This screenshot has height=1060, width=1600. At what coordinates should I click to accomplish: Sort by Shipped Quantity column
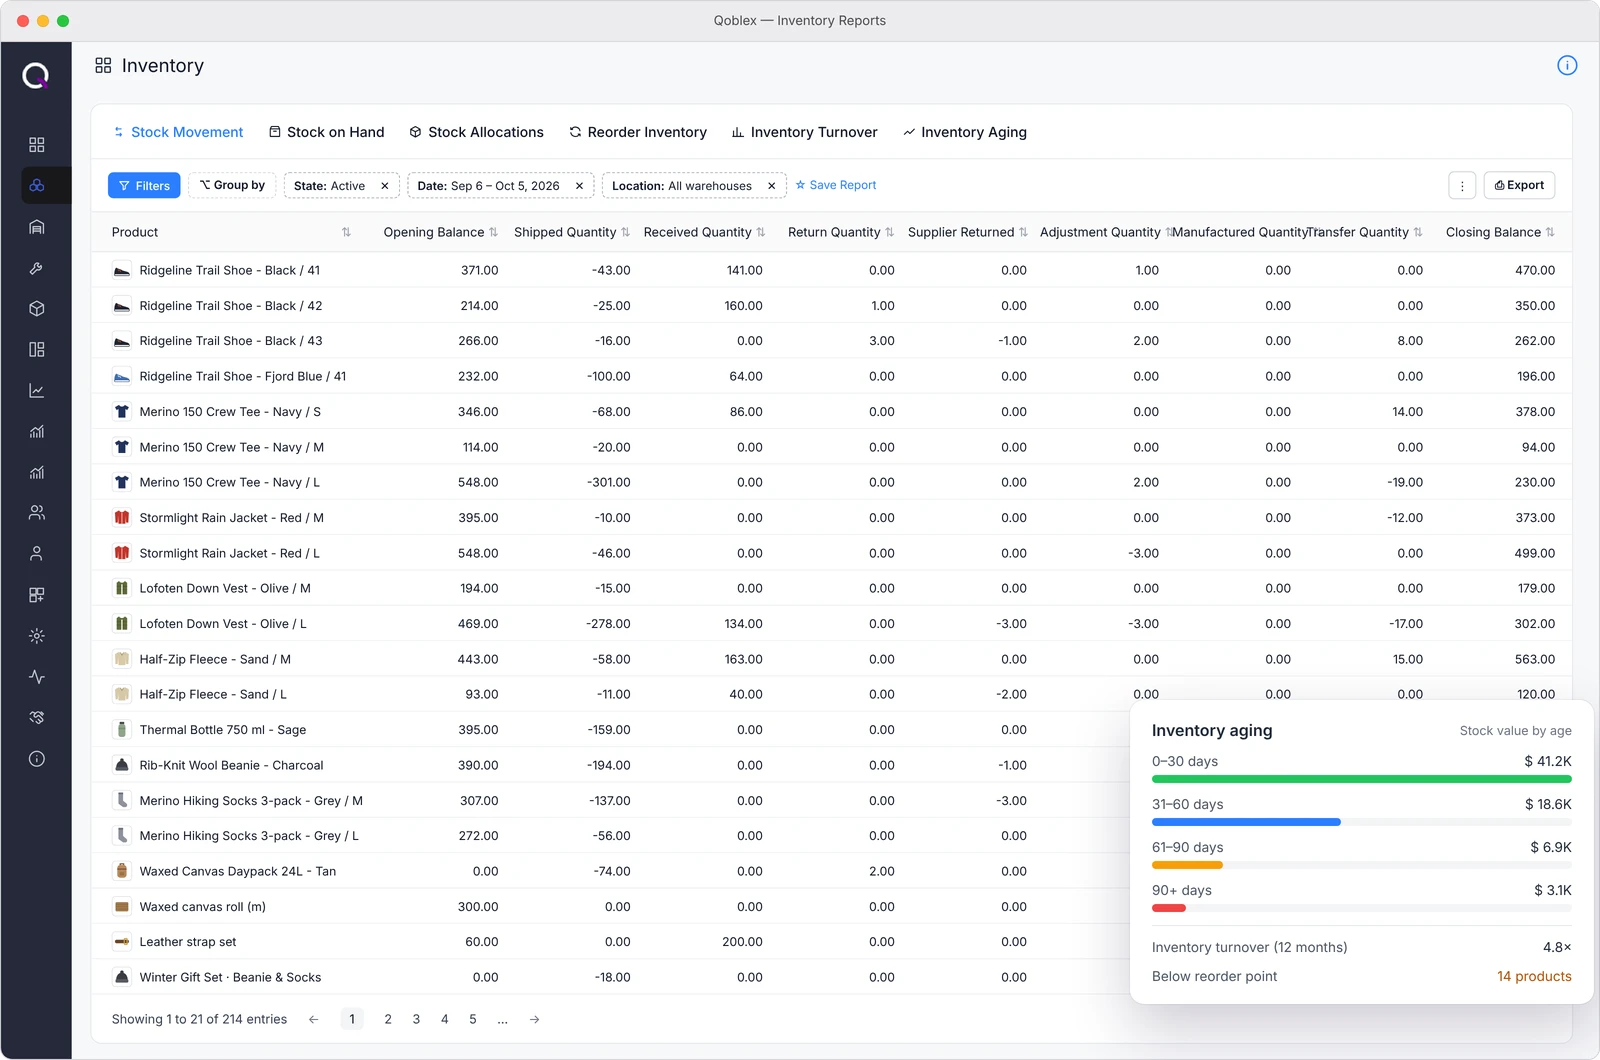(625, 232)
